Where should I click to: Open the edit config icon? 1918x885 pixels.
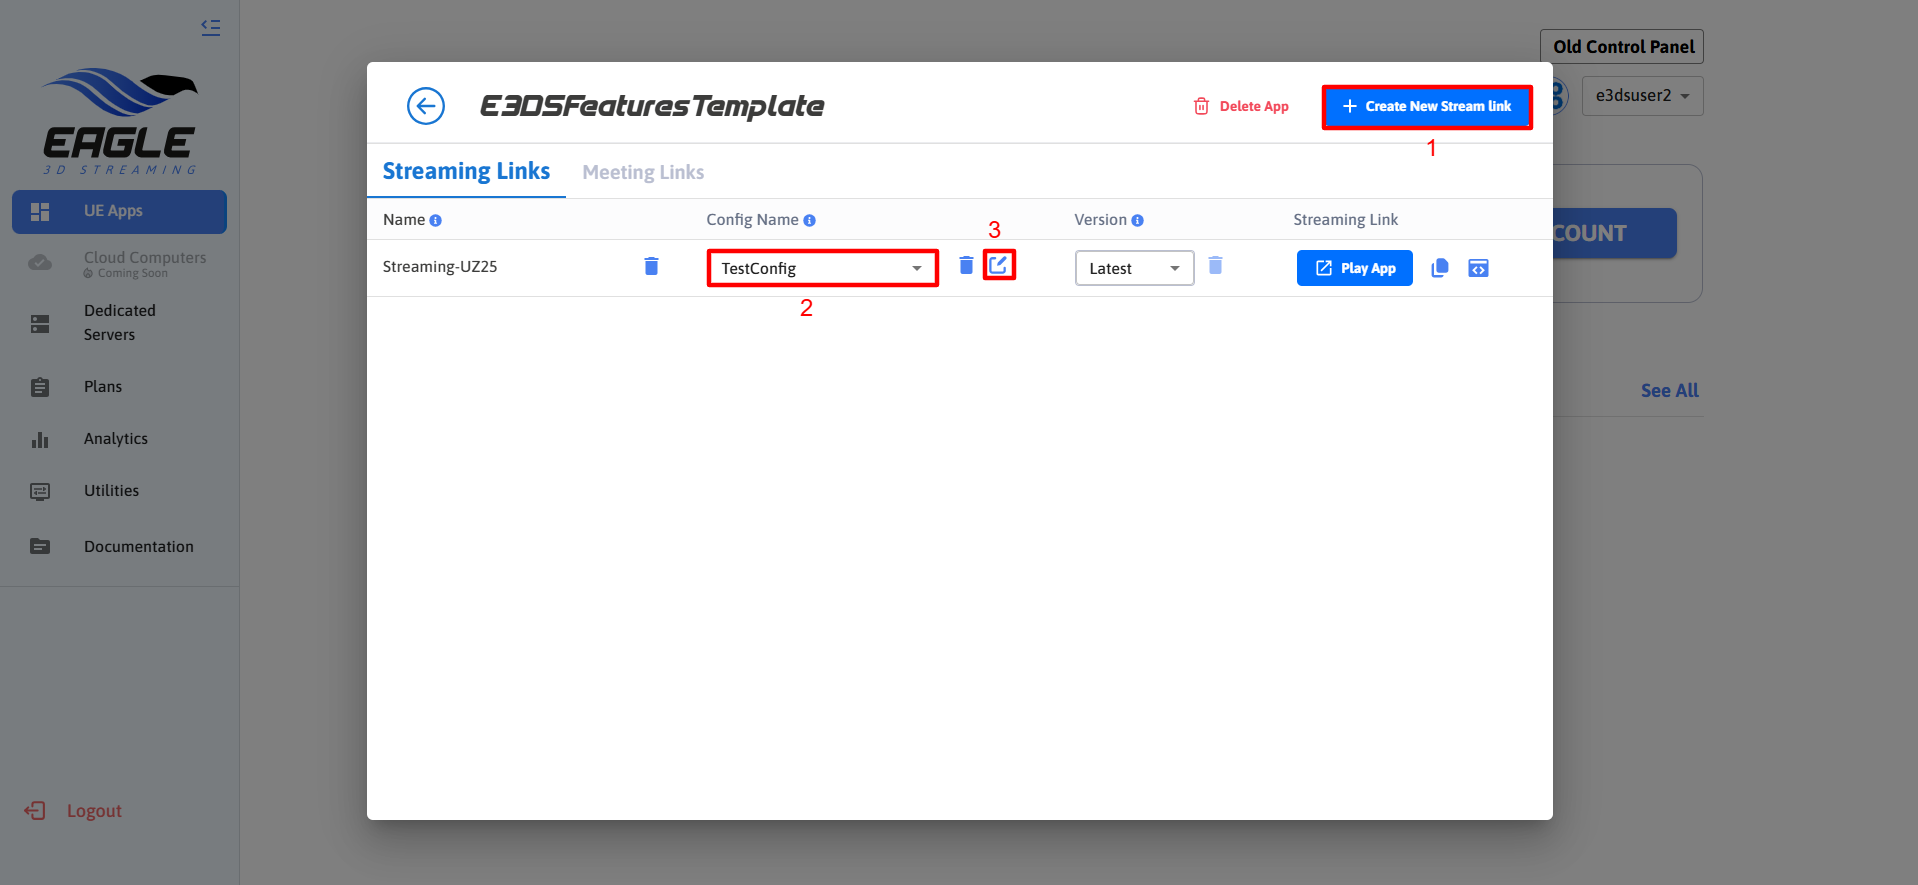(x=998, y=265)
